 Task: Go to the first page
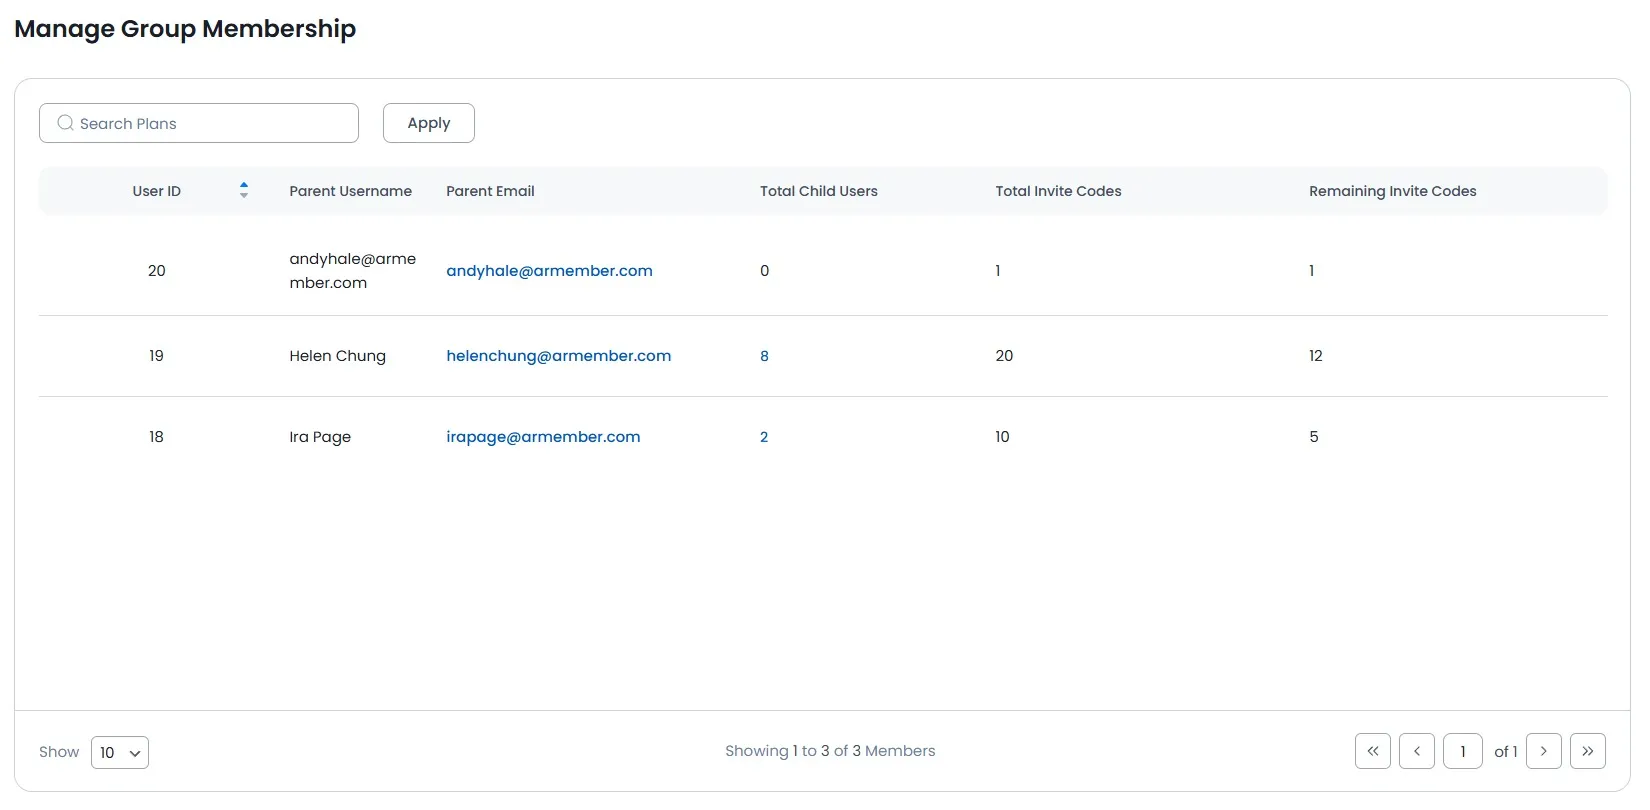tap(1372, 751)
